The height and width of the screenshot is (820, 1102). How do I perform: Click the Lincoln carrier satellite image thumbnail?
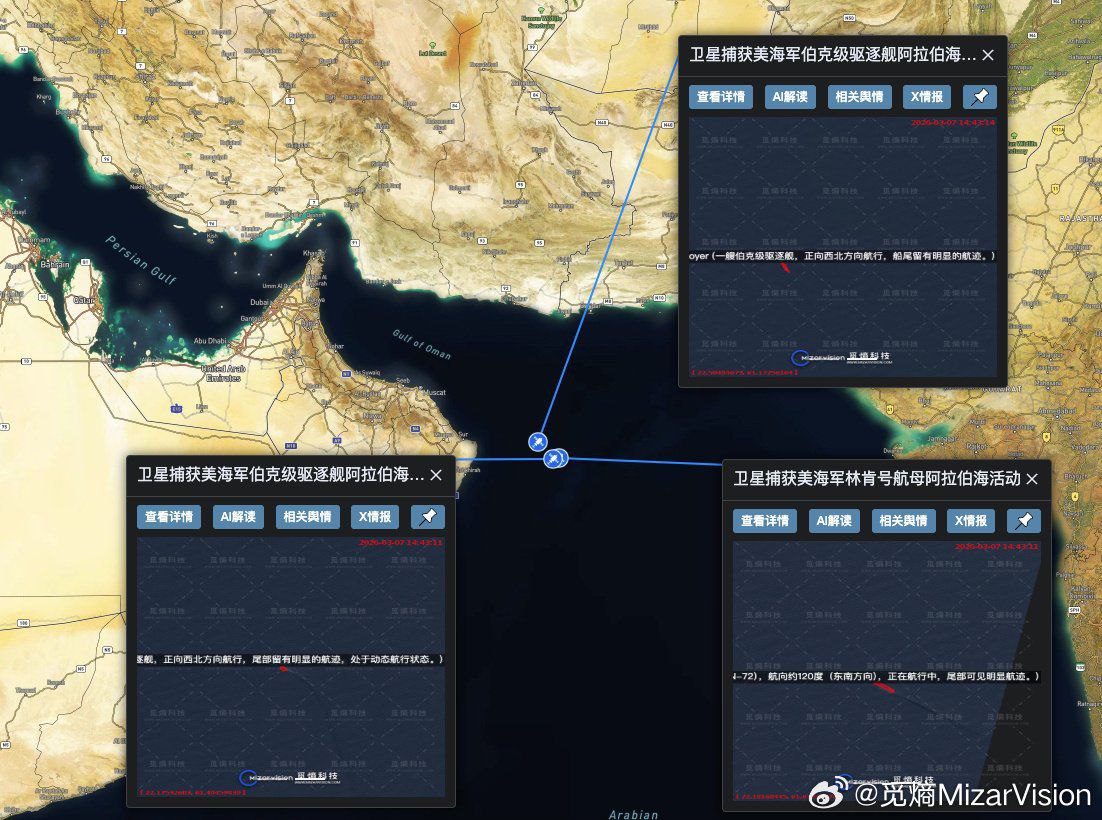coord(886,670)
